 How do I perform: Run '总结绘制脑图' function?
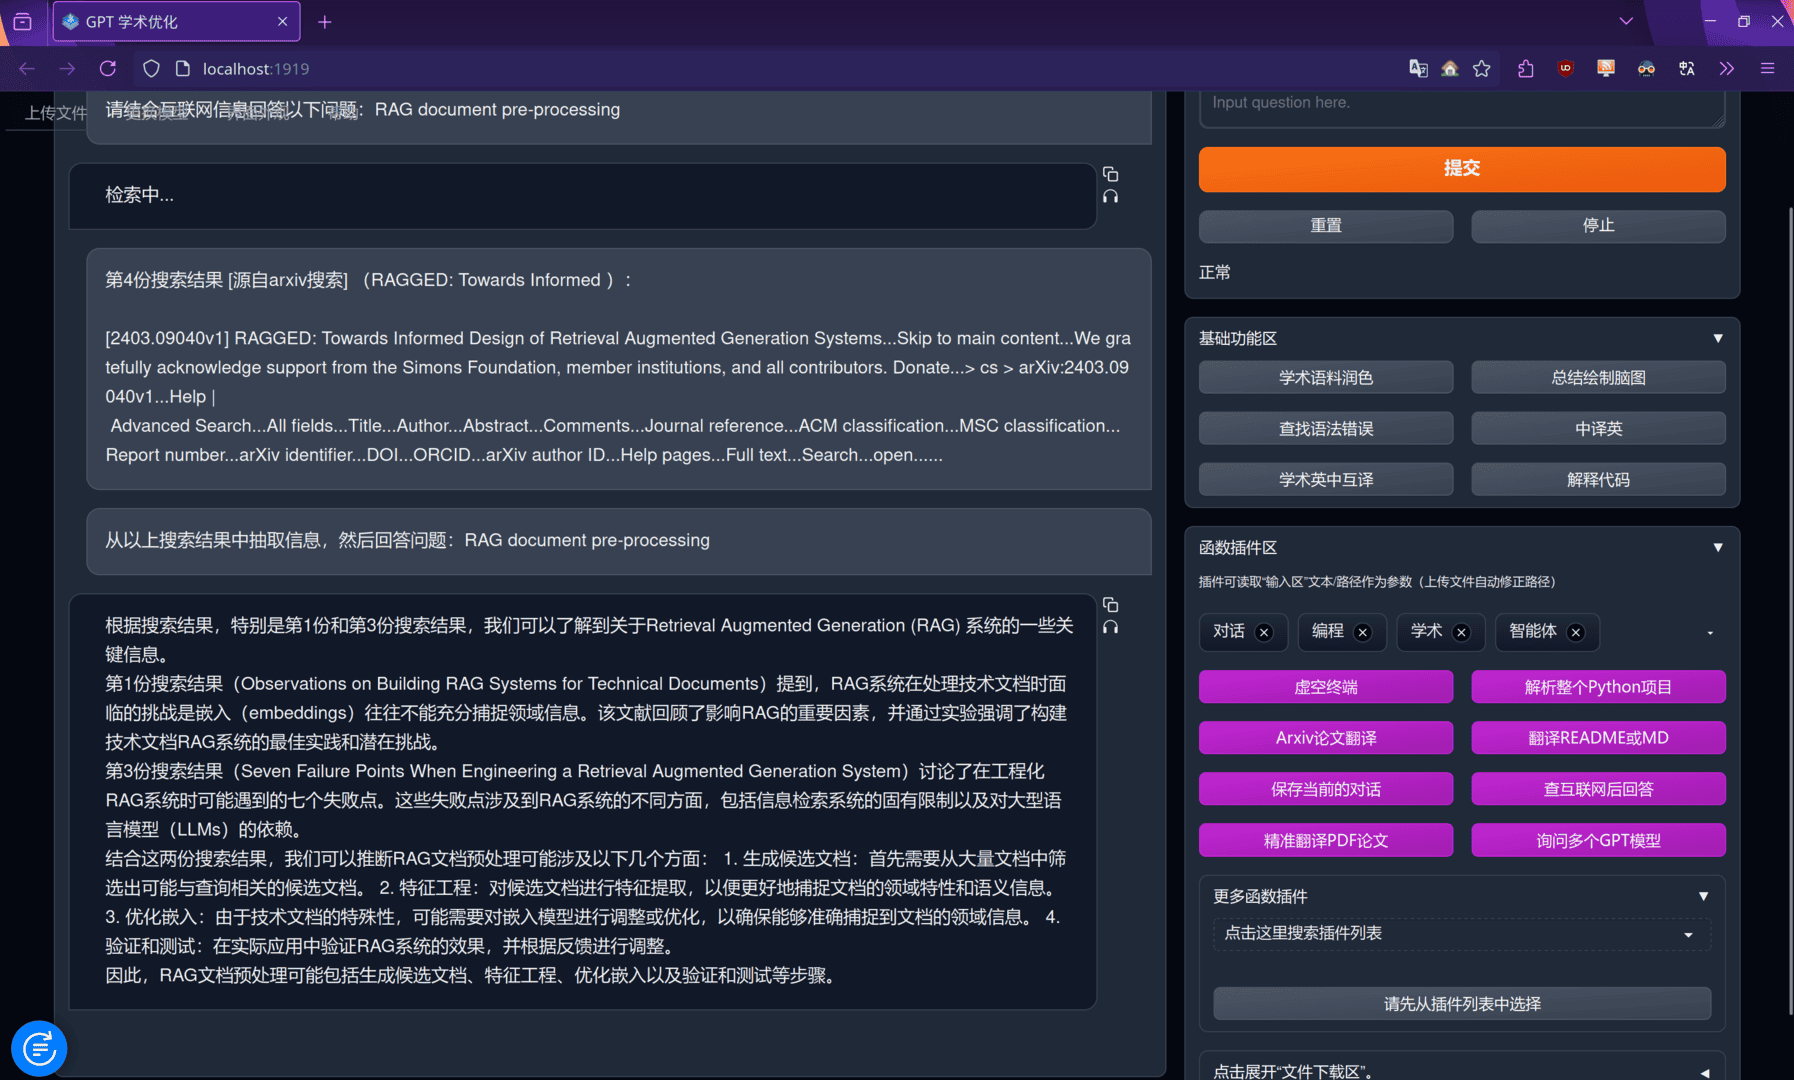(1598, 377)
